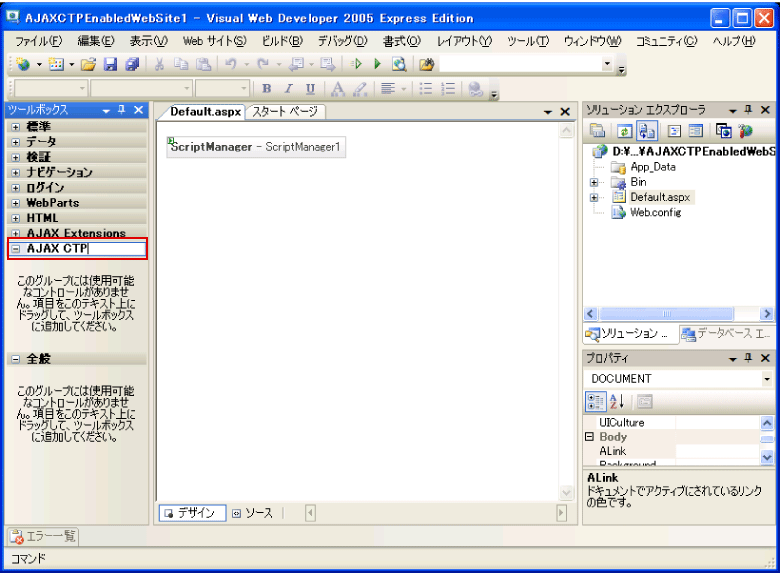
Task: Start debugging with the green play icon
Action: [377, 64]
